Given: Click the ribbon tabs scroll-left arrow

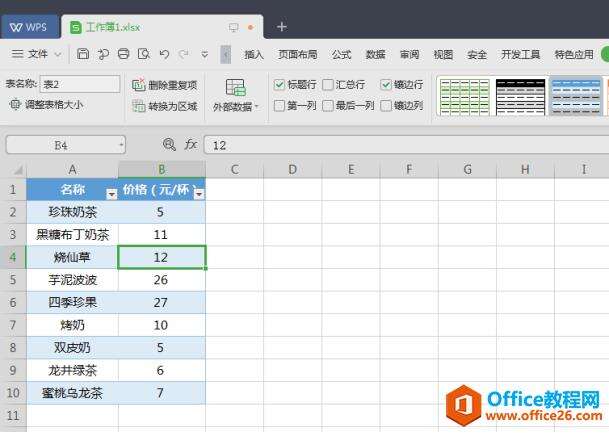Looking at the screenshot, I should (226, 54).
